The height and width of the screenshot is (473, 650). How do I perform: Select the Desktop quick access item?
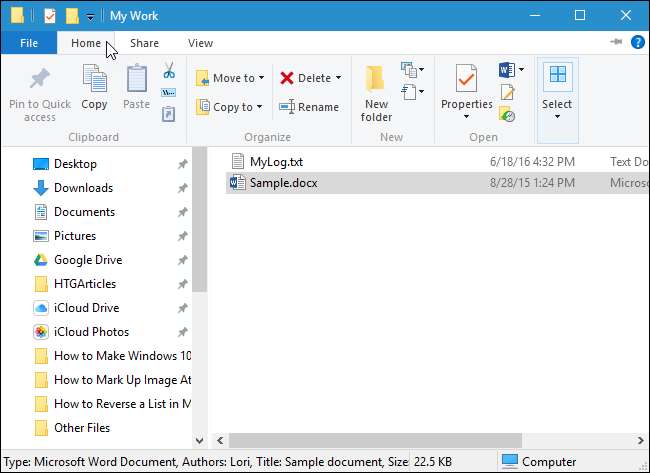pyautogui.click(x=75, y=164)
